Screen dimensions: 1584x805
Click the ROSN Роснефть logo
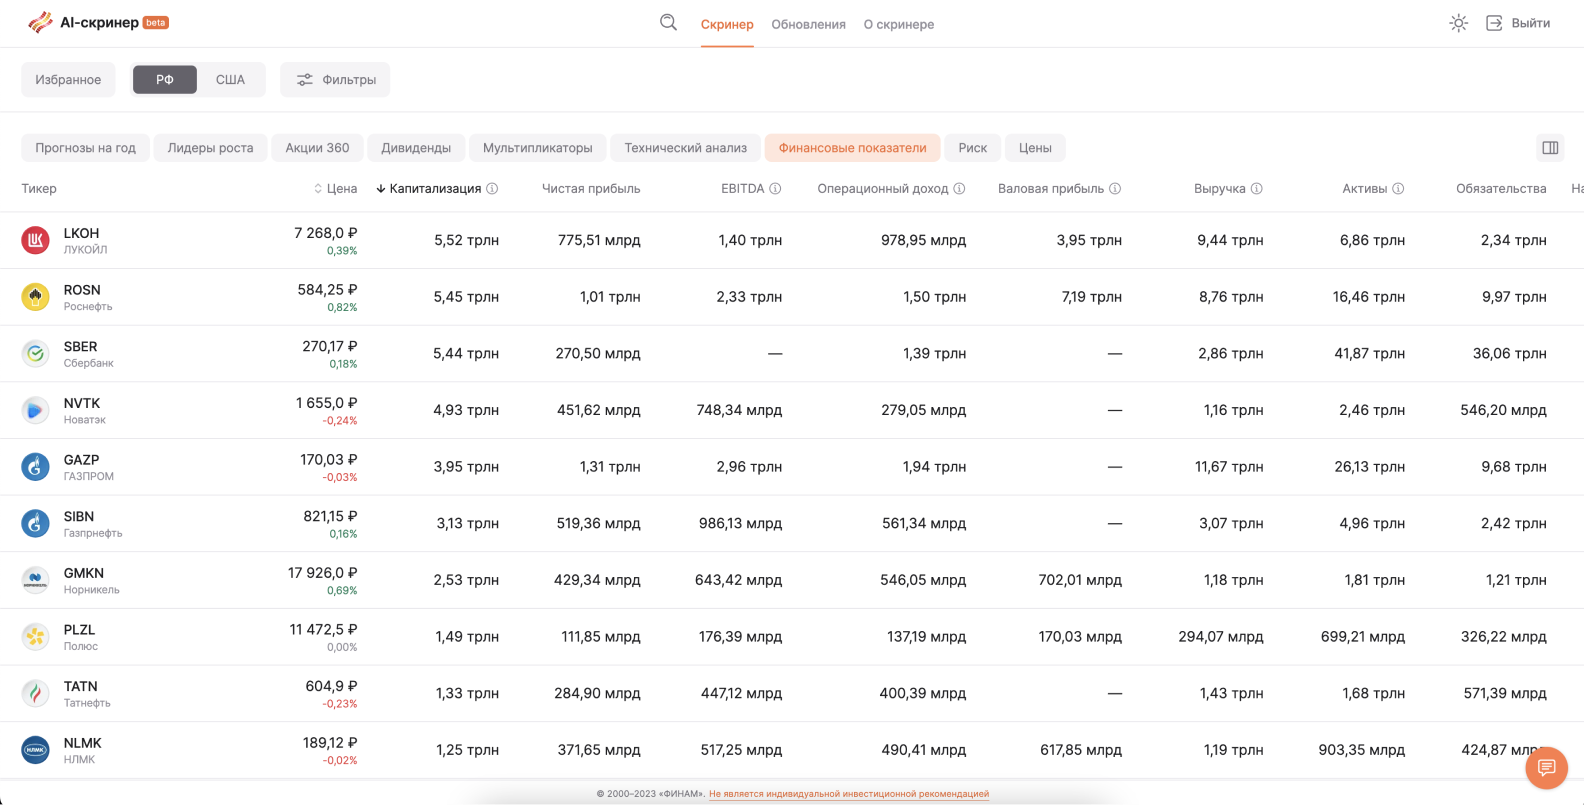click(x=36, y=297)
